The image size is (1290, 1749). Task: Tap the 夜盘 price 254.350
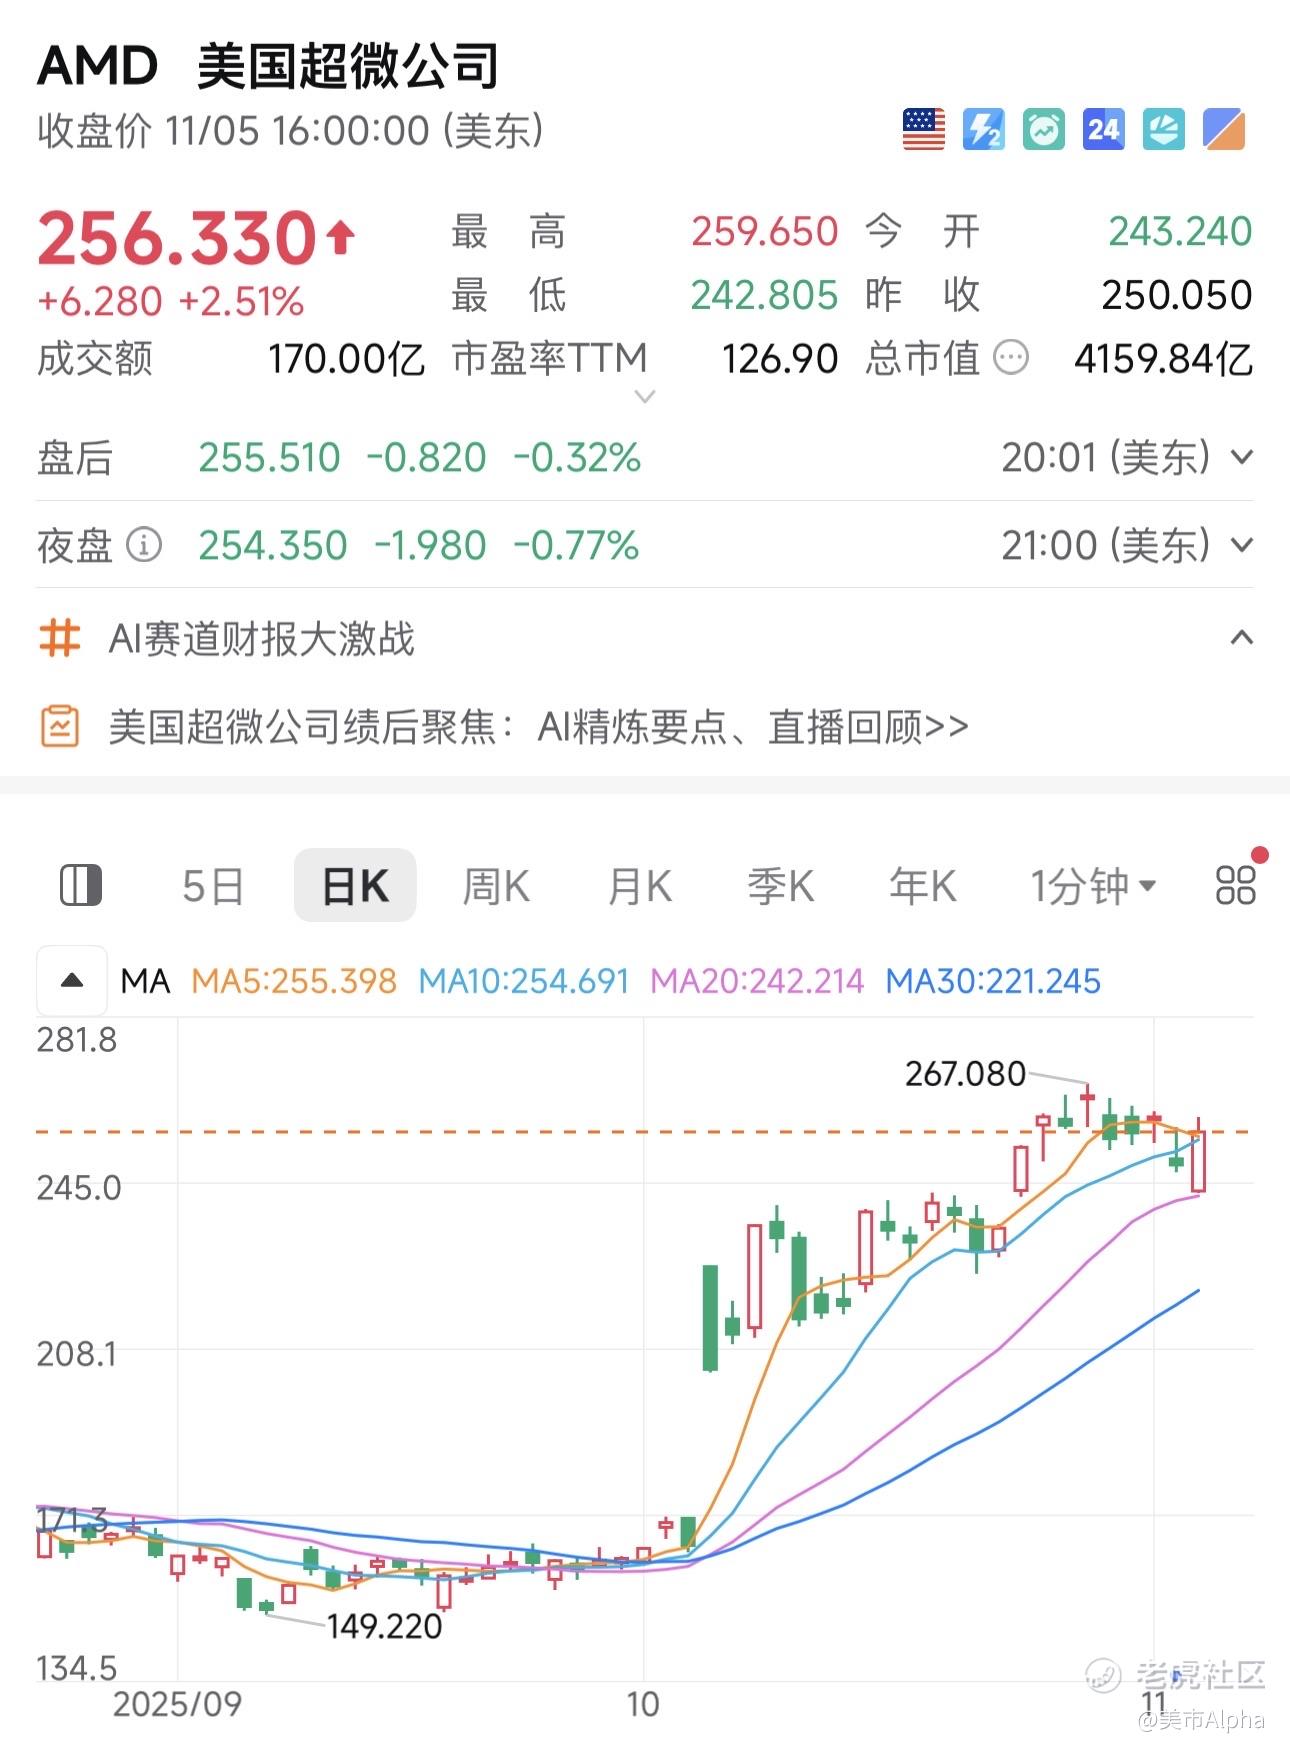[x=273, y=546]
